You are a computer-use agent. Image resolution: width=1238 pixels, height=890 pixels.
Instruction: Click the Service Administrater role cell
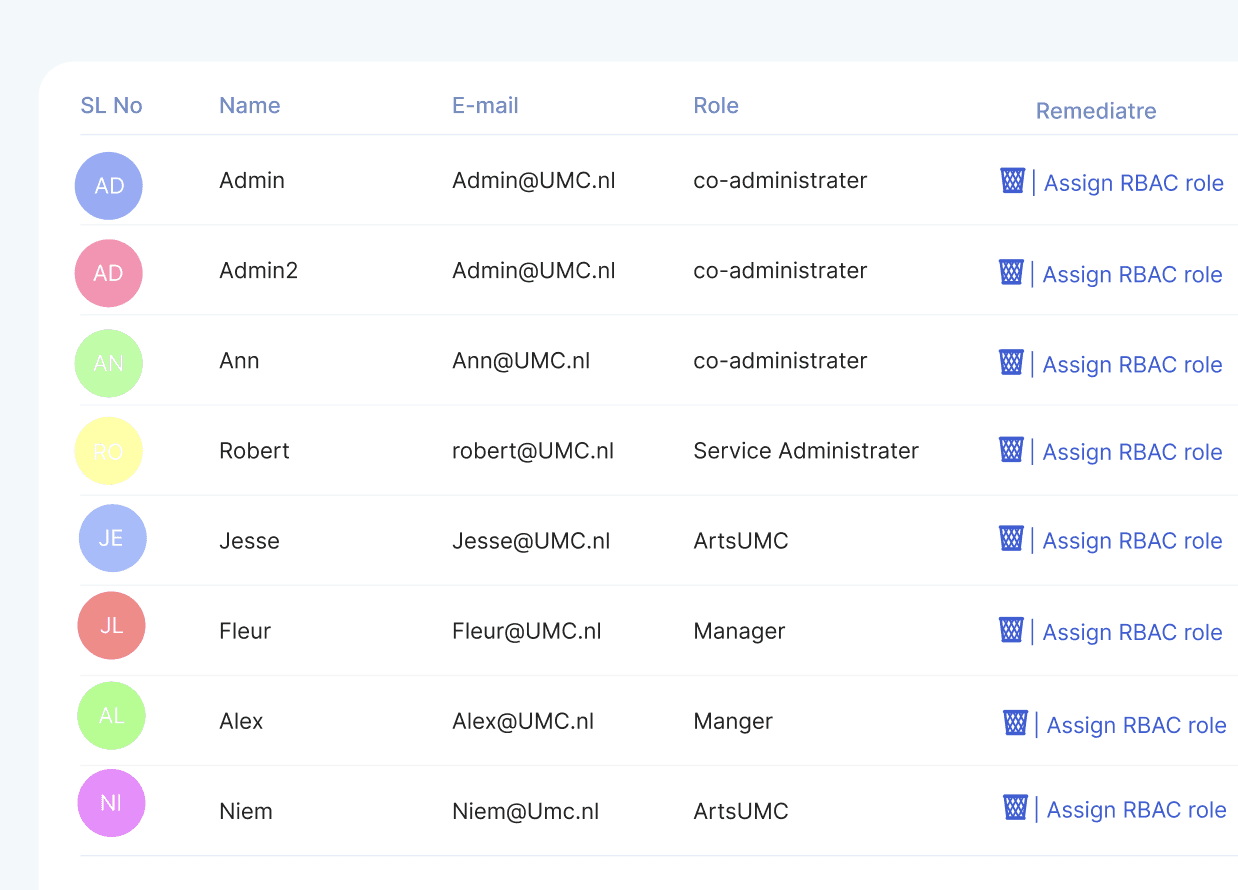[x=806, y=451]
